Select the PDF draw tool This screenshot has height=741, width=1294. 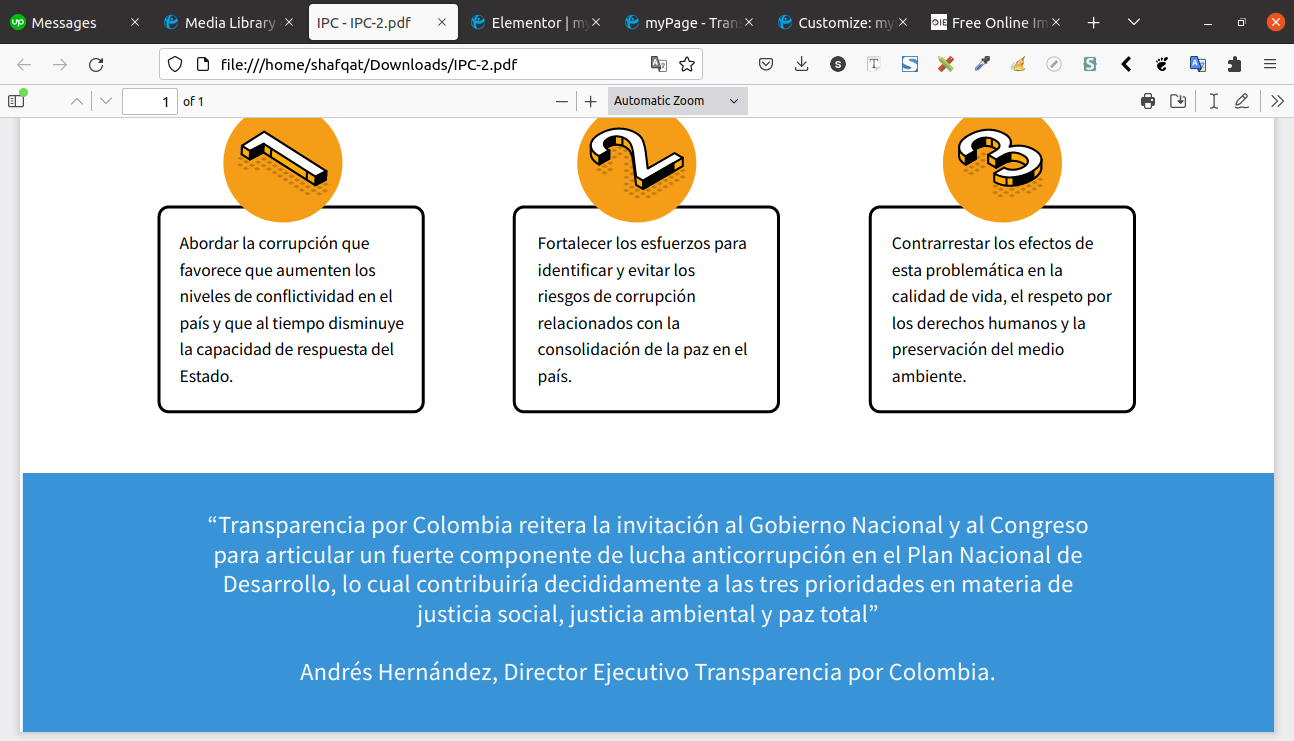tap(1241, 101)
